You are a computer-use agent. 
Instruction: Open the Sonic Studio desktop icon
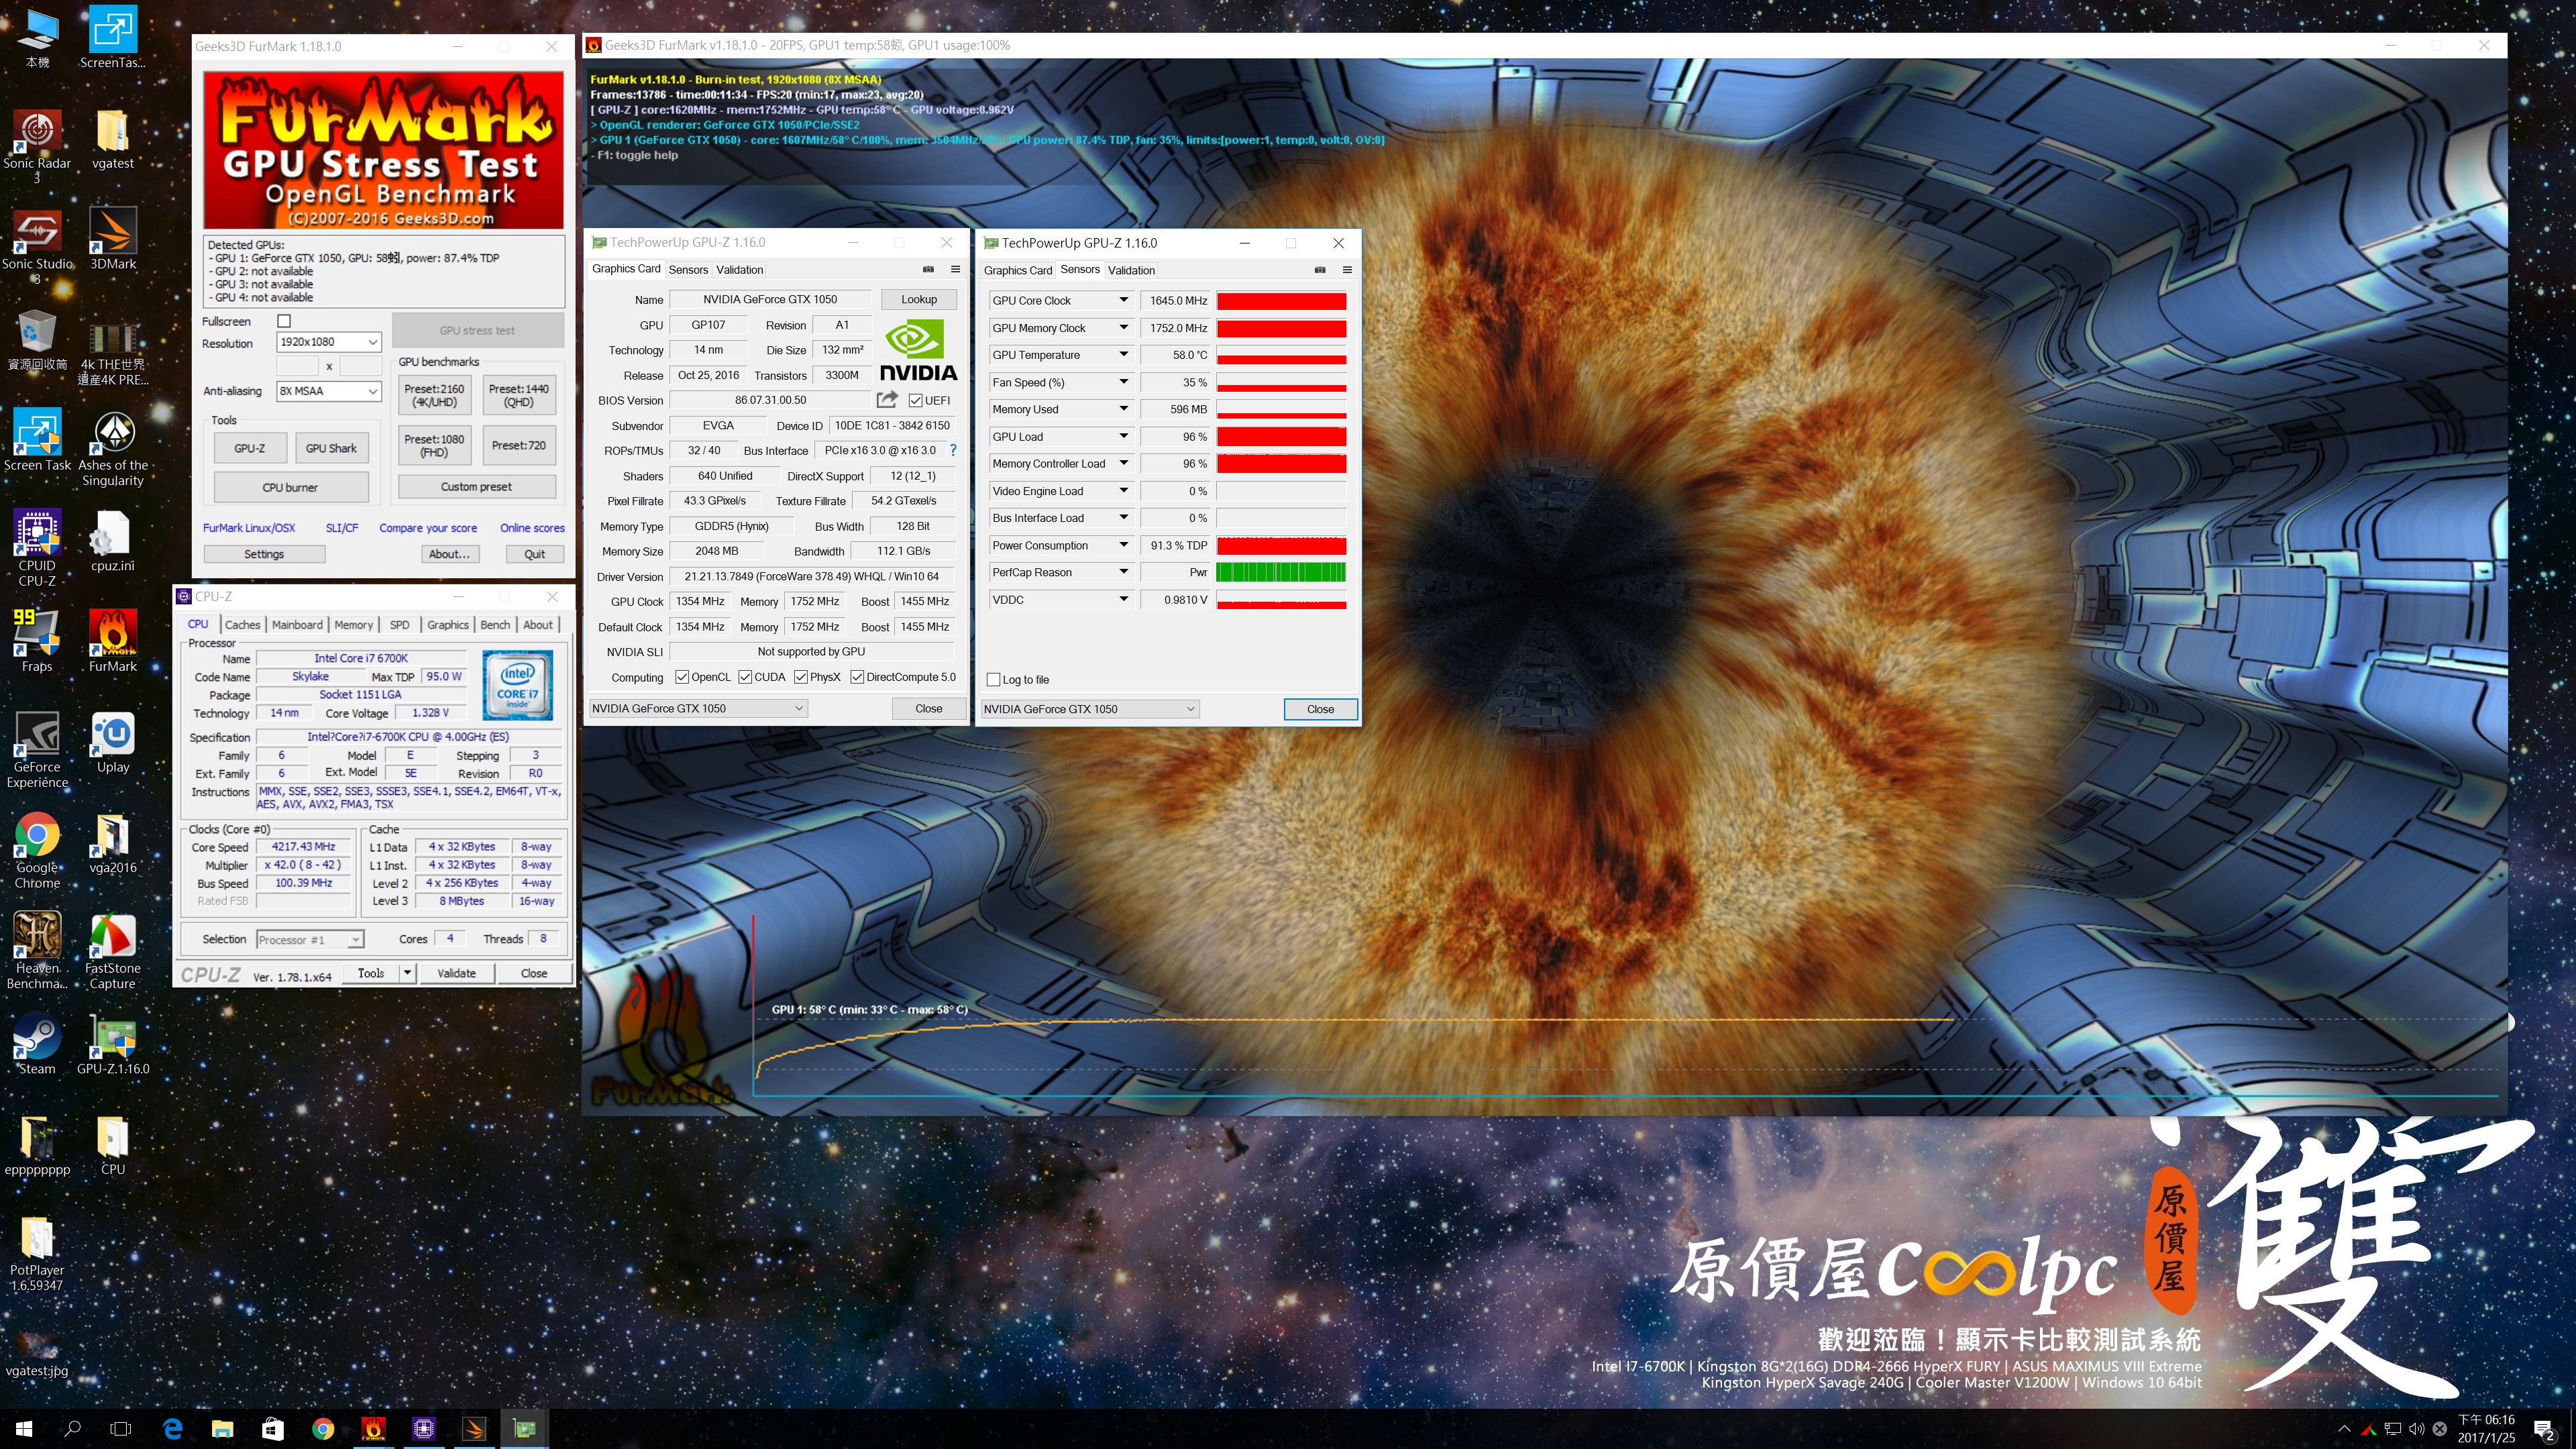coord(37,246)
